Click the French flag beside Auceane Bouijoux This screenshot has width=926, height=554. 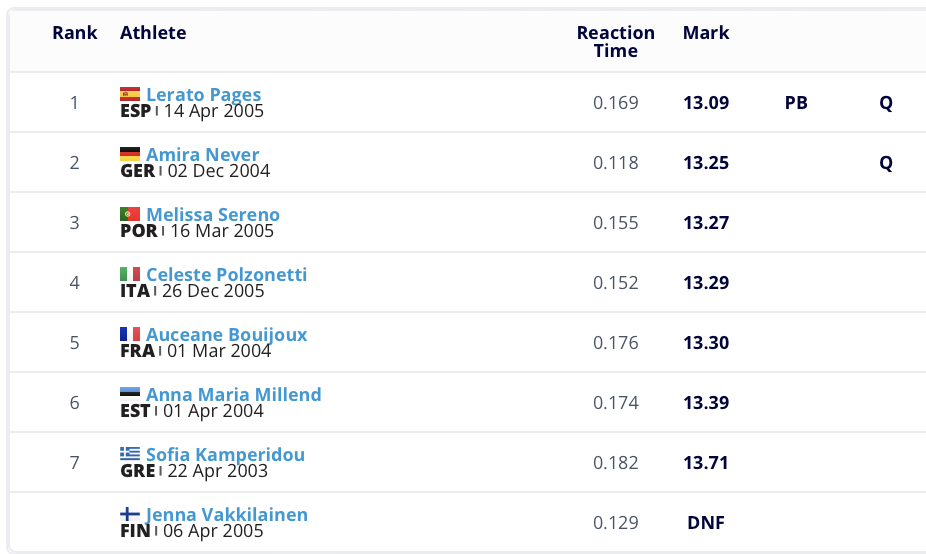(x=130, y=335)
